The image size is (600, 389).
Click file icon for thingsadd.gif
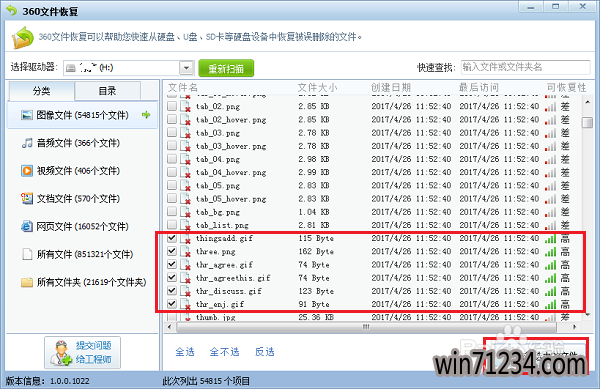(x=186, y=238)
